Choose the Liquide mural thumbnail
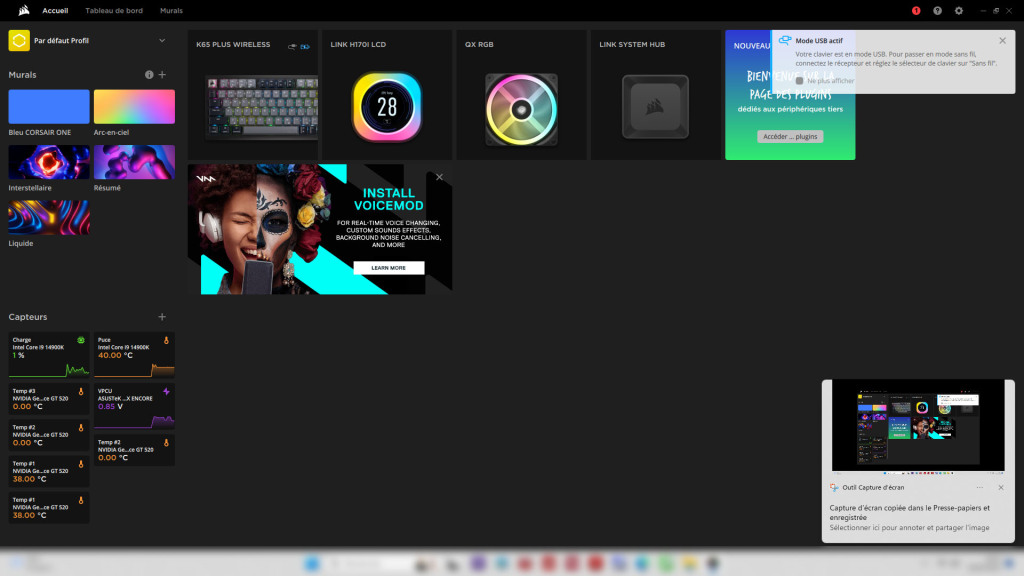Screen dimensions: 1024x576 pyautogui.click(x=49, y=217)
